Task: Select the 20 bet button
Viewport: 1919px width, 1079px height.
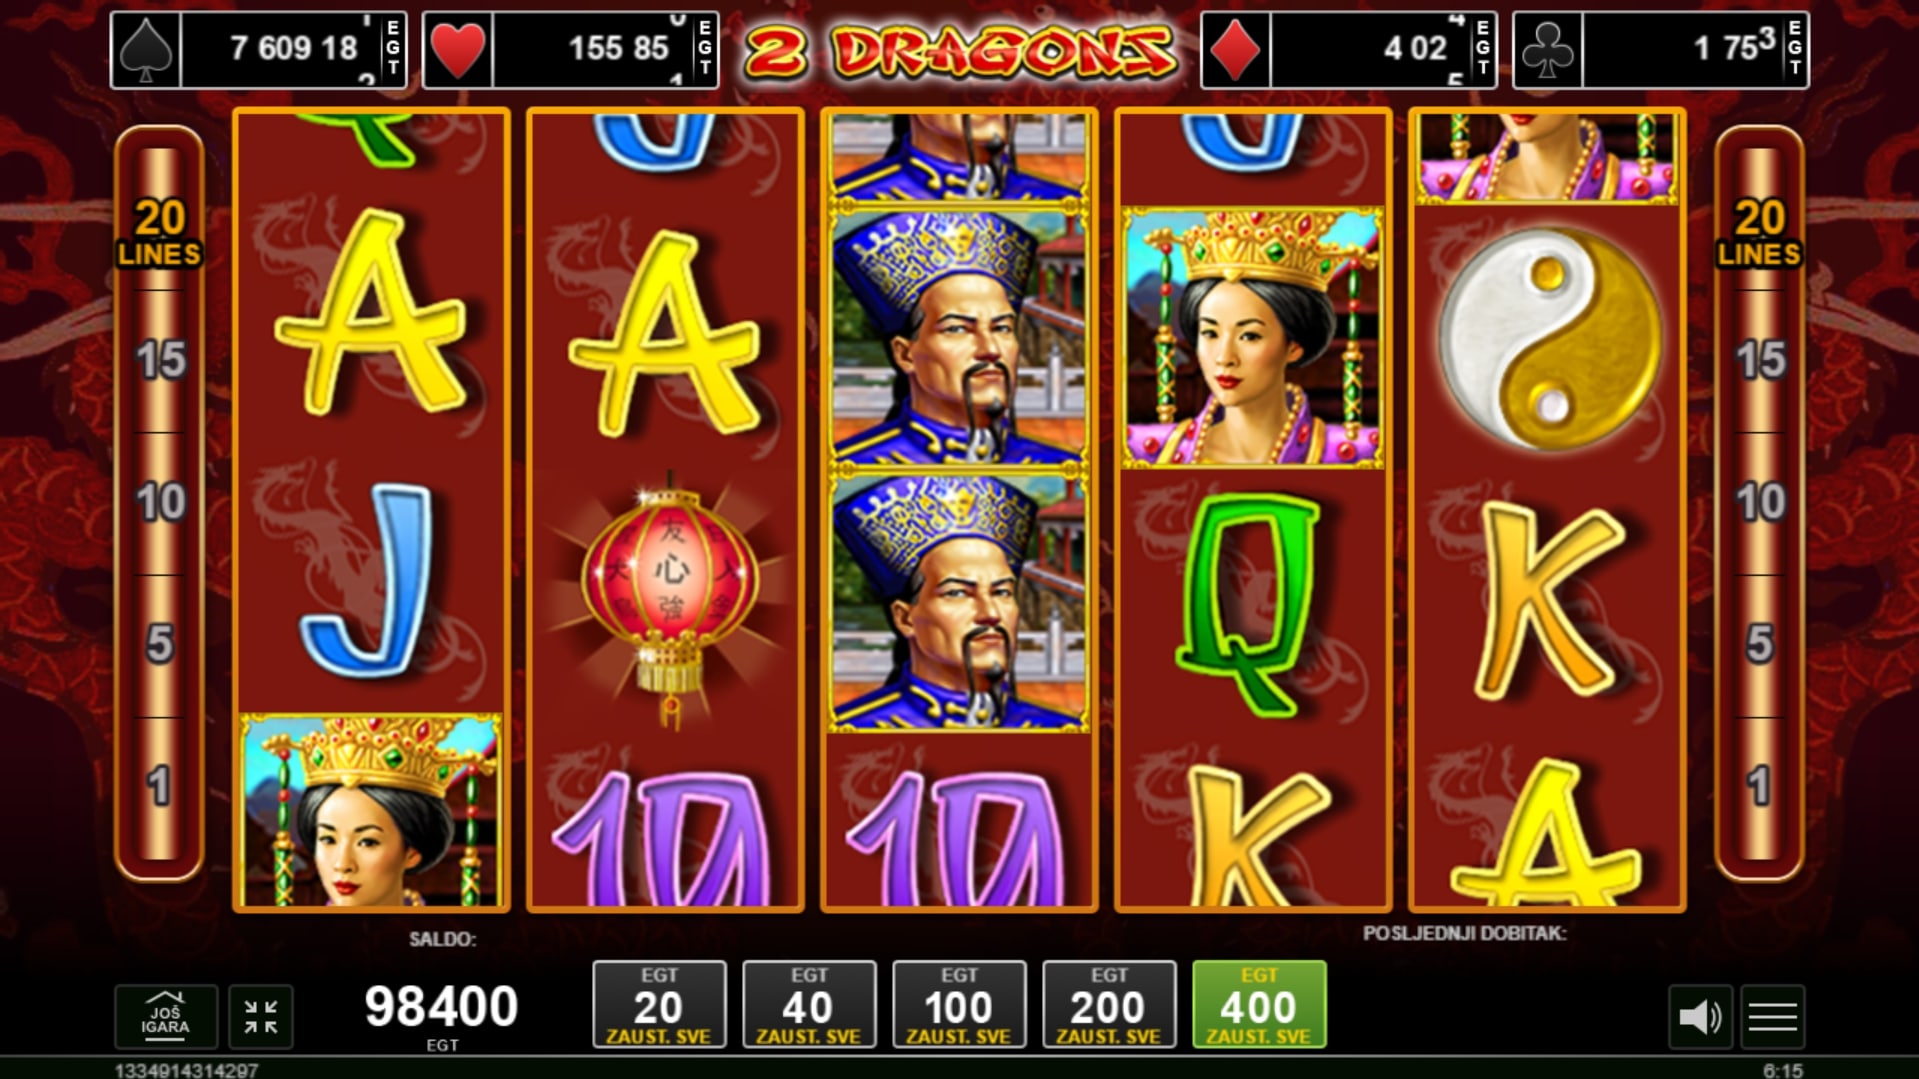Action: point(659,1004)
